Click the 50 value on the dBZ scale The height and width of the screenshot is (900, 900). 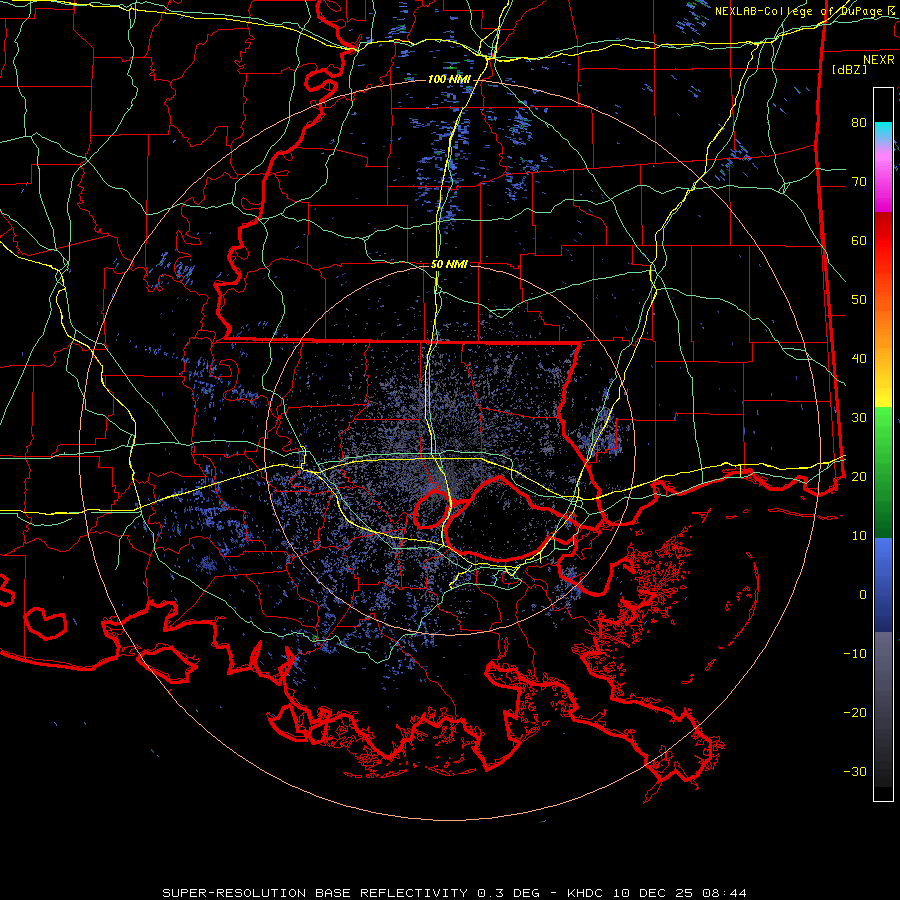(859, 300)
